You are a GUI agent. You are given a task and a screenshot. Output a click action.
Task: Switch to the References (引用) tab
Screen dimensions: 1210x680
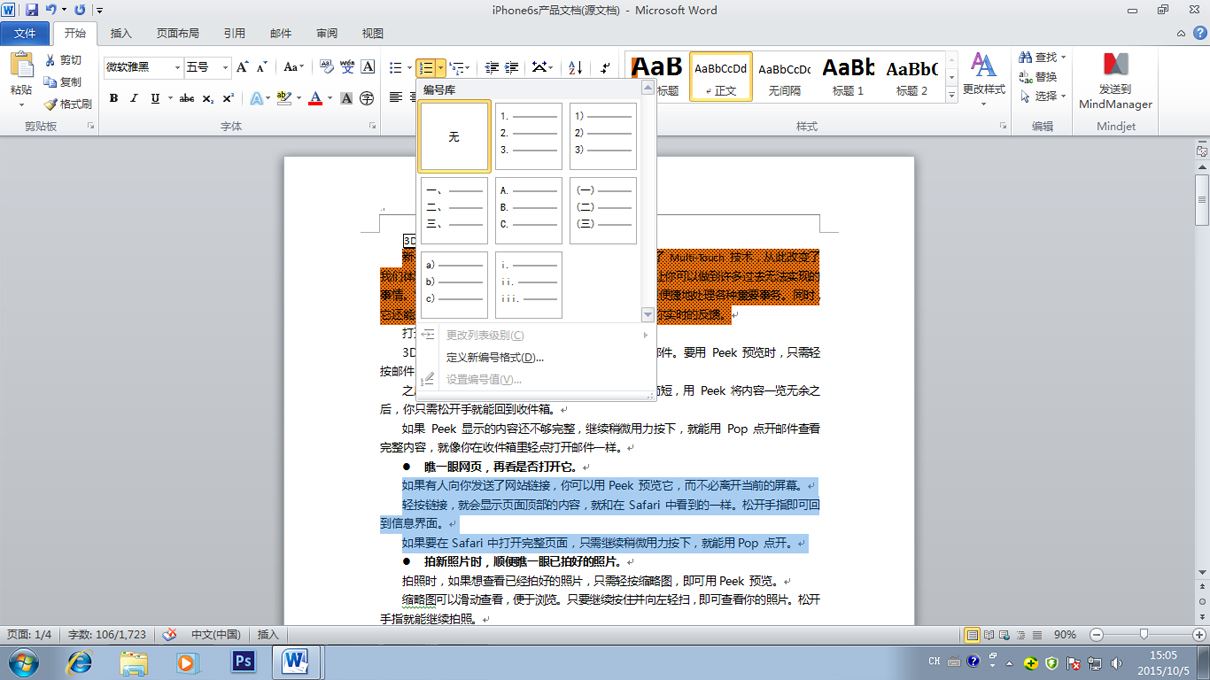pos(234,33)
